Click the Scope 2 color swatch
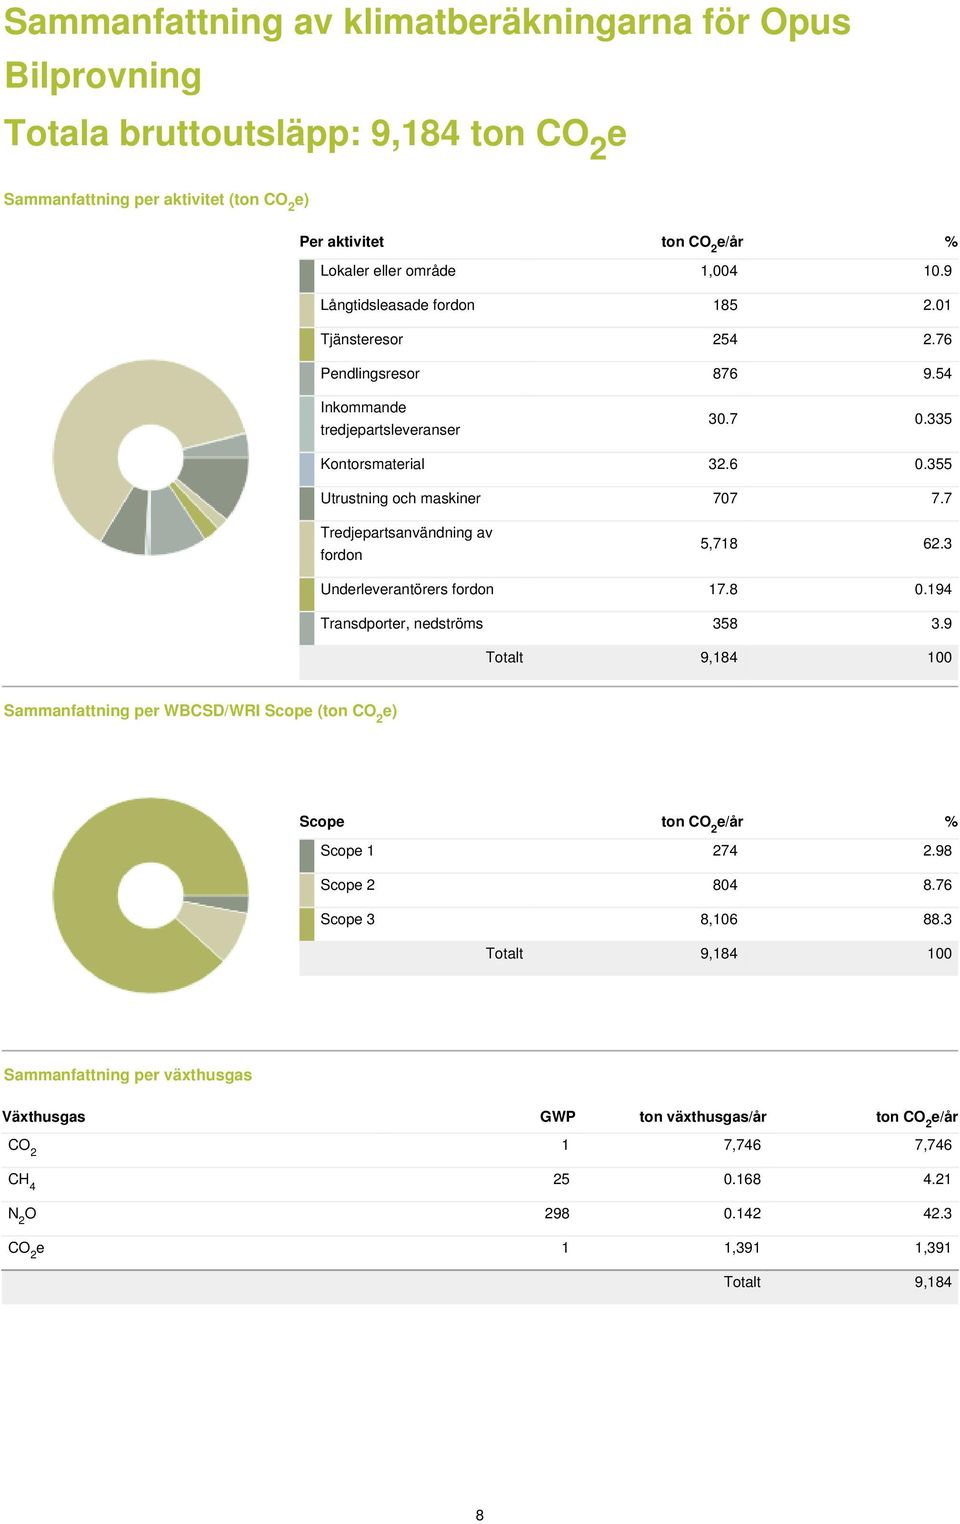The image size is (960, 1524). point(307,890)
